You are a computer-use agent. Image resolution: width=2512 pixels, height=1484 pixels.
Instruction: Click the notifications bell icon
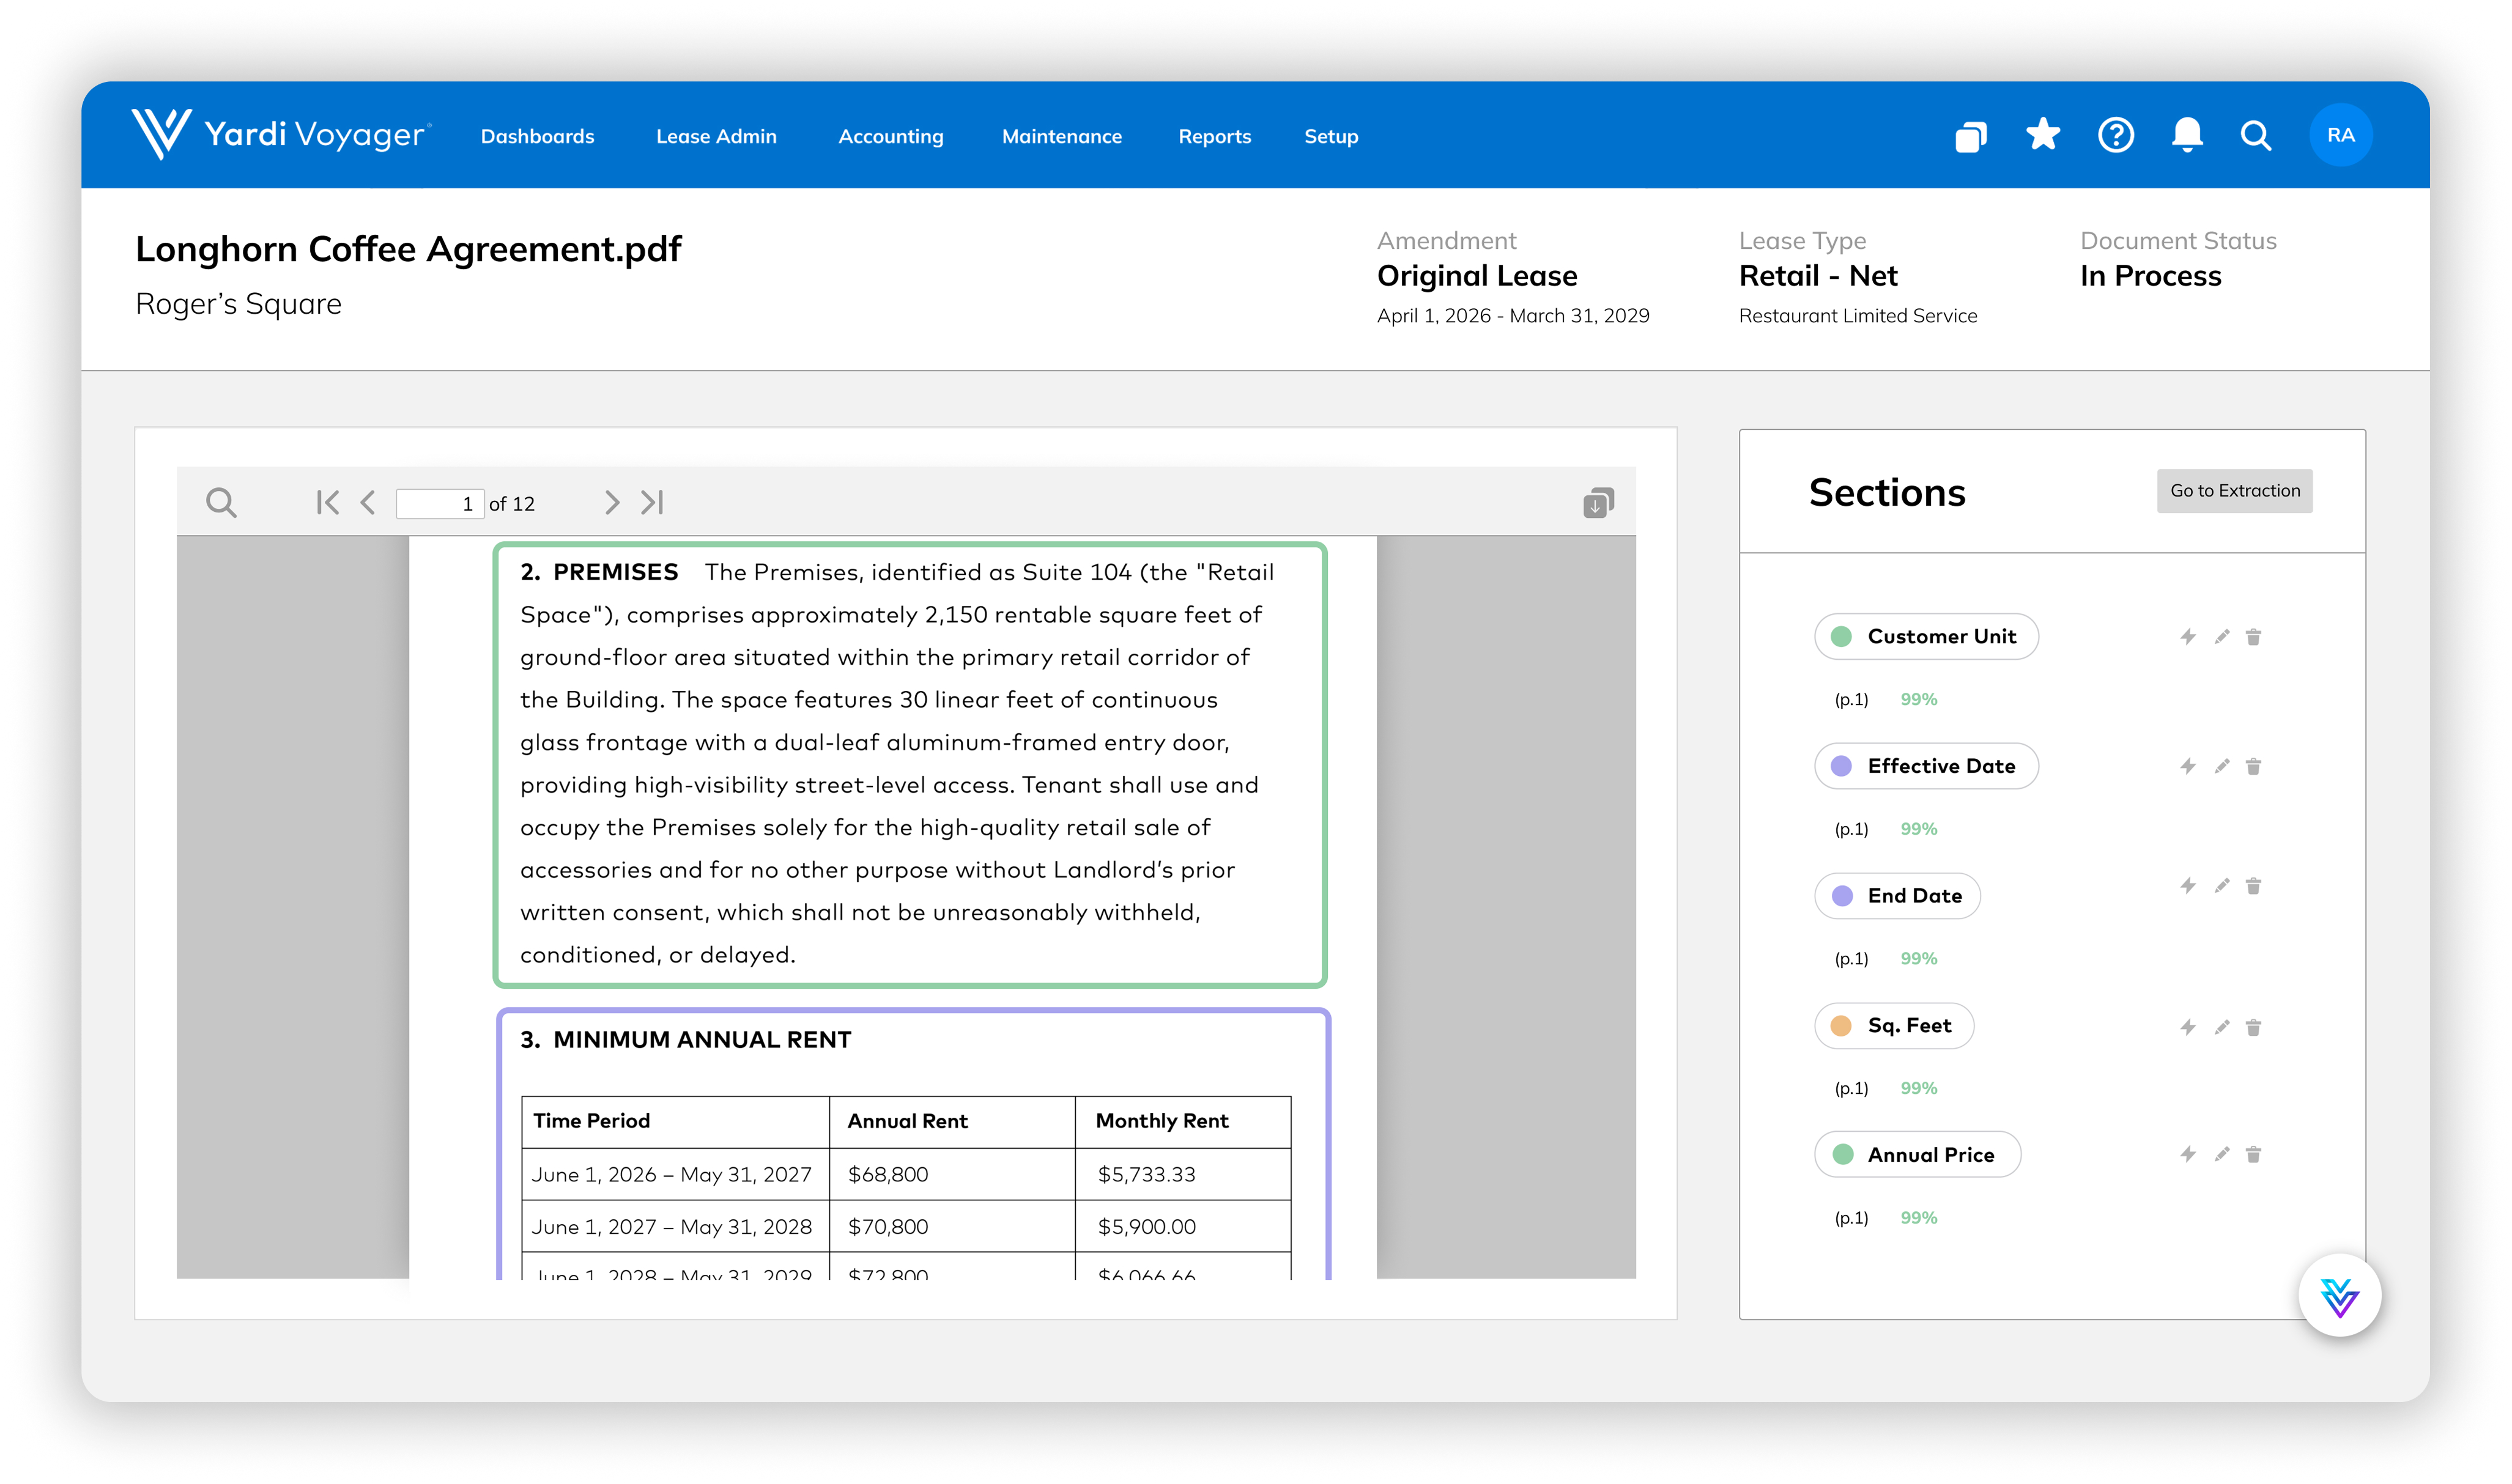pos(2187,135)
